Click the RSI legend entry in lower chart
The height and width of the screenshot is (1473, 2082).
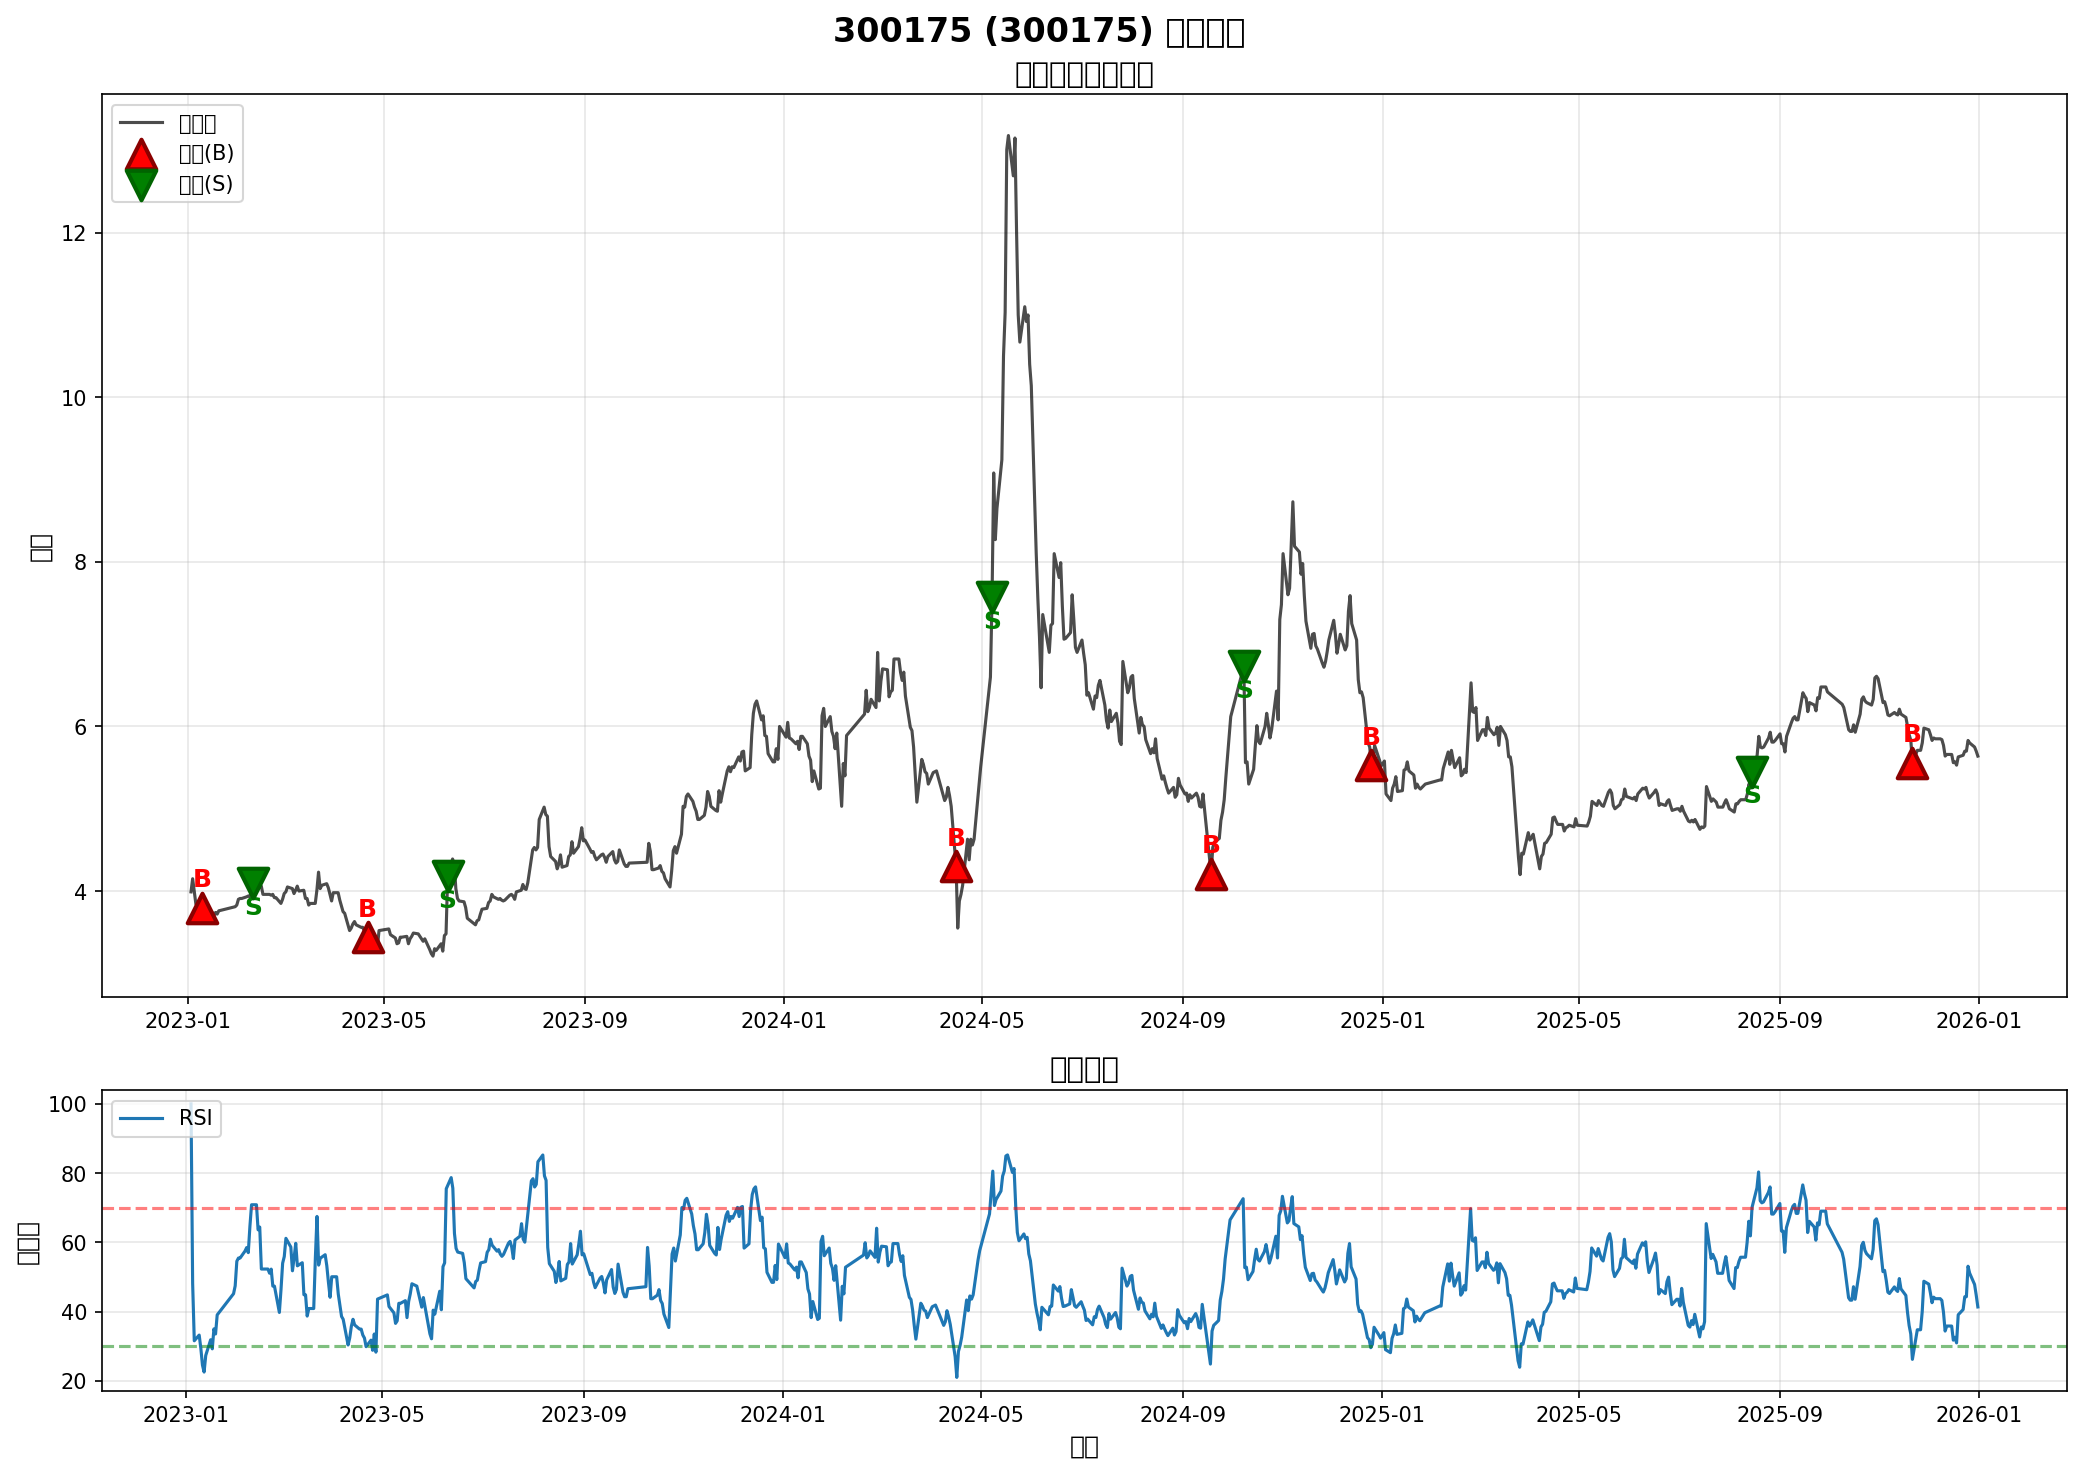pos(166,1118)
